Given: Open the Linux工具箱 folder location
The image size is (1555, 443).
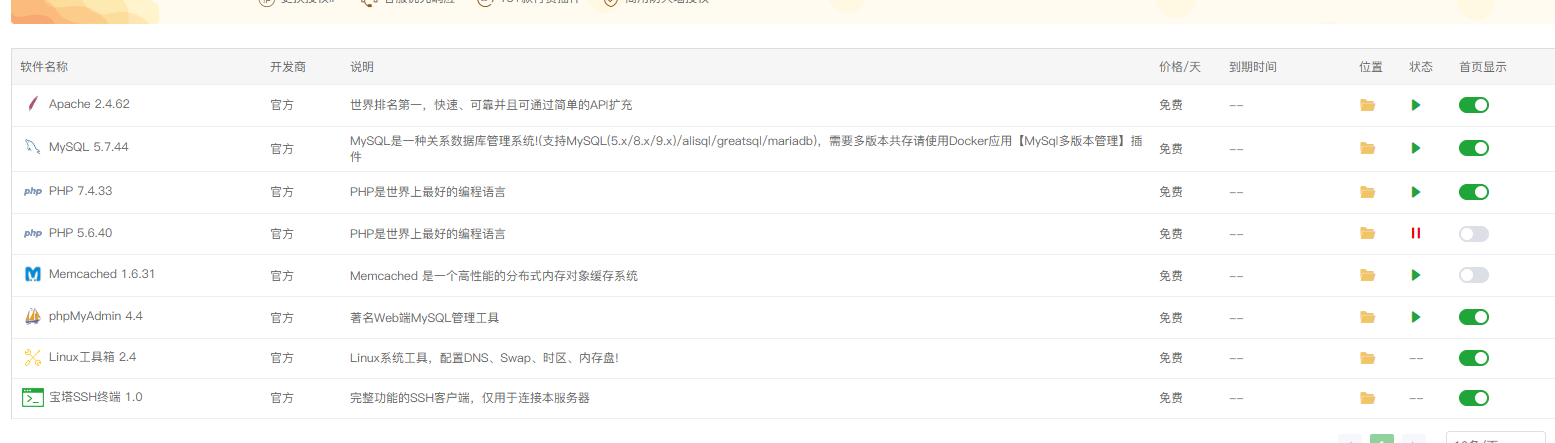Looking at the screenshot, I should [1368, 358].
